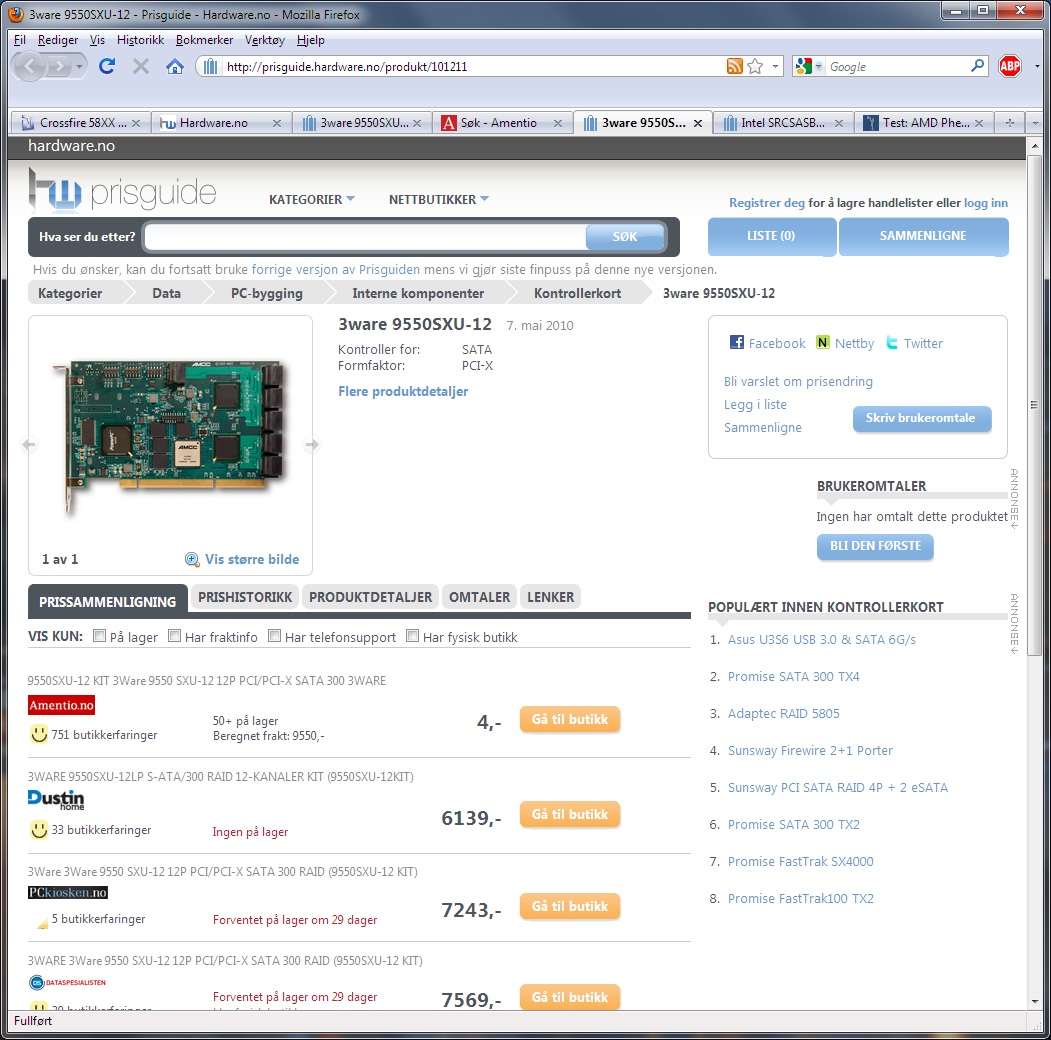Subscribe via the RSS feed icon
Image resolution: width=1051 pixels, height=1040 pixels.
pos(735,66)
